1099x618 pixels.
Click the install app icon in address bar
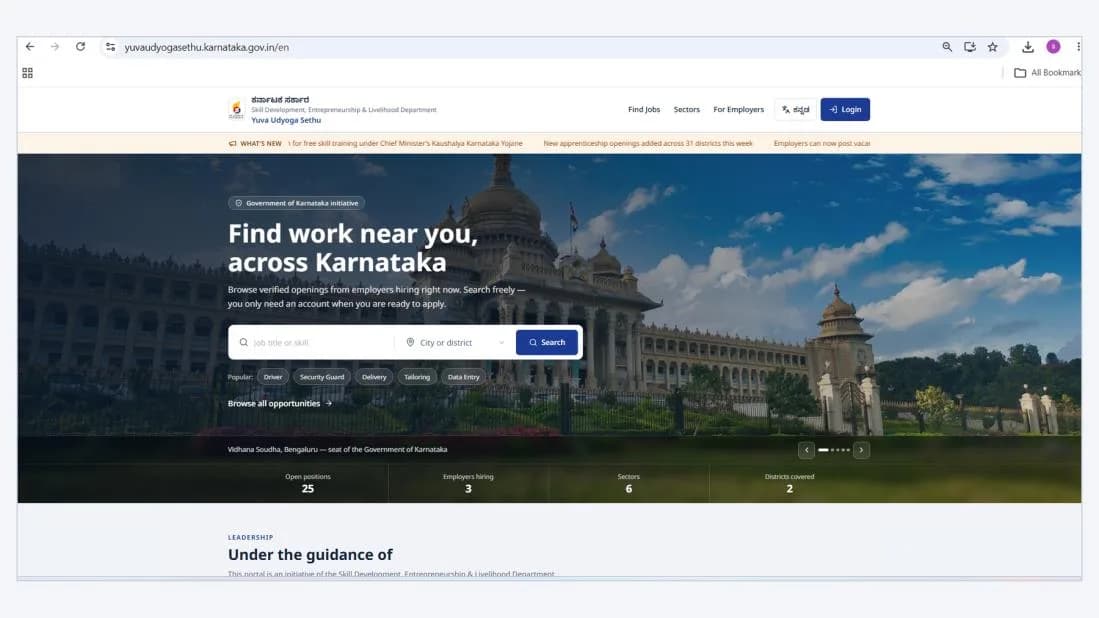[970, 47]
